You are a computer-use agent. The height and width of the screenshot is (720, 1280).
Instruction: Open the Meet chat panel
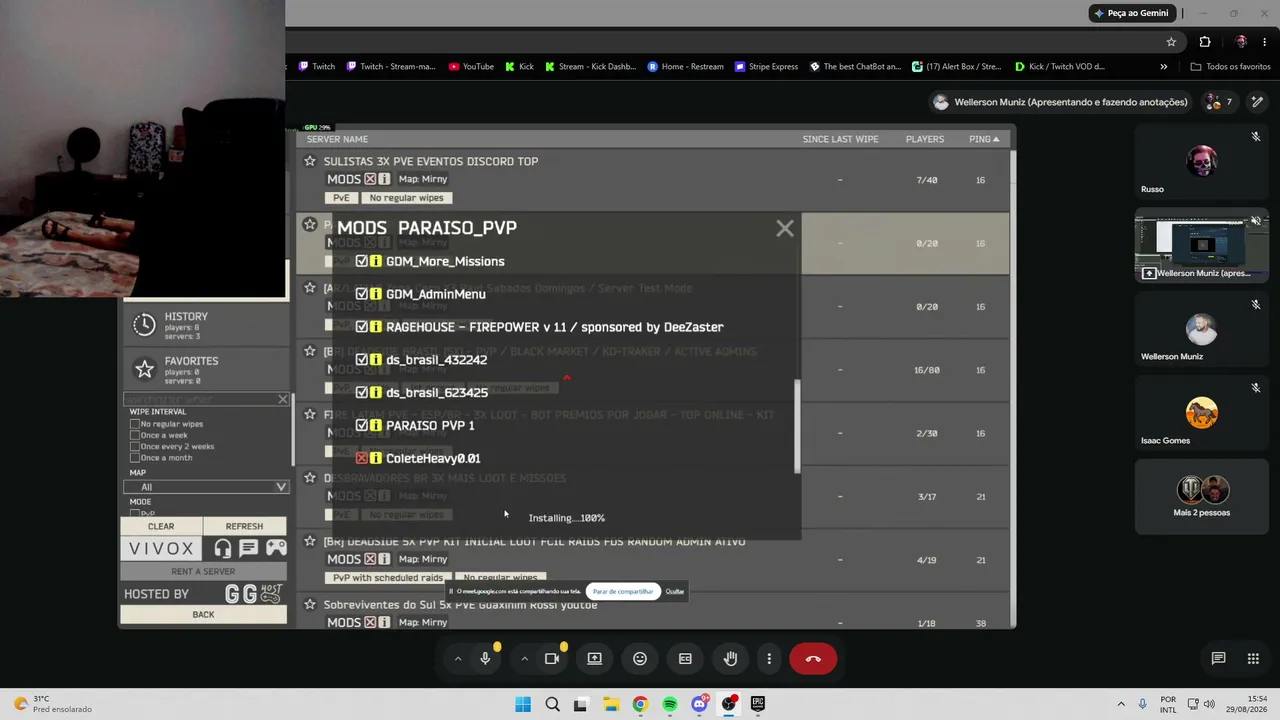point(1218,659)
